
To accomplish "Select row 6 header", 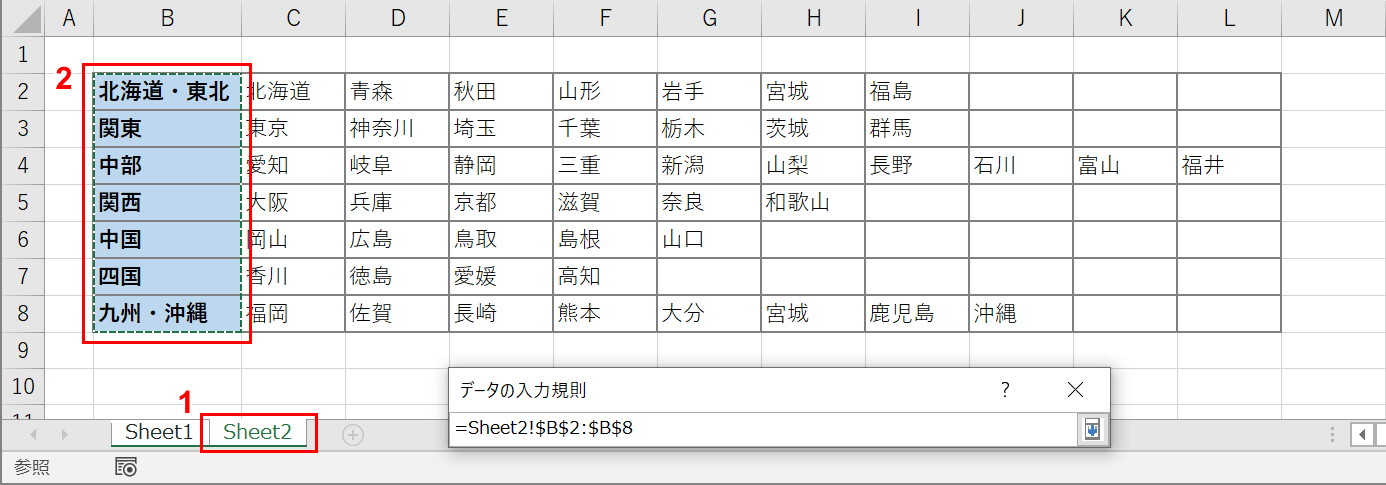I will click(x=22, y=239).
